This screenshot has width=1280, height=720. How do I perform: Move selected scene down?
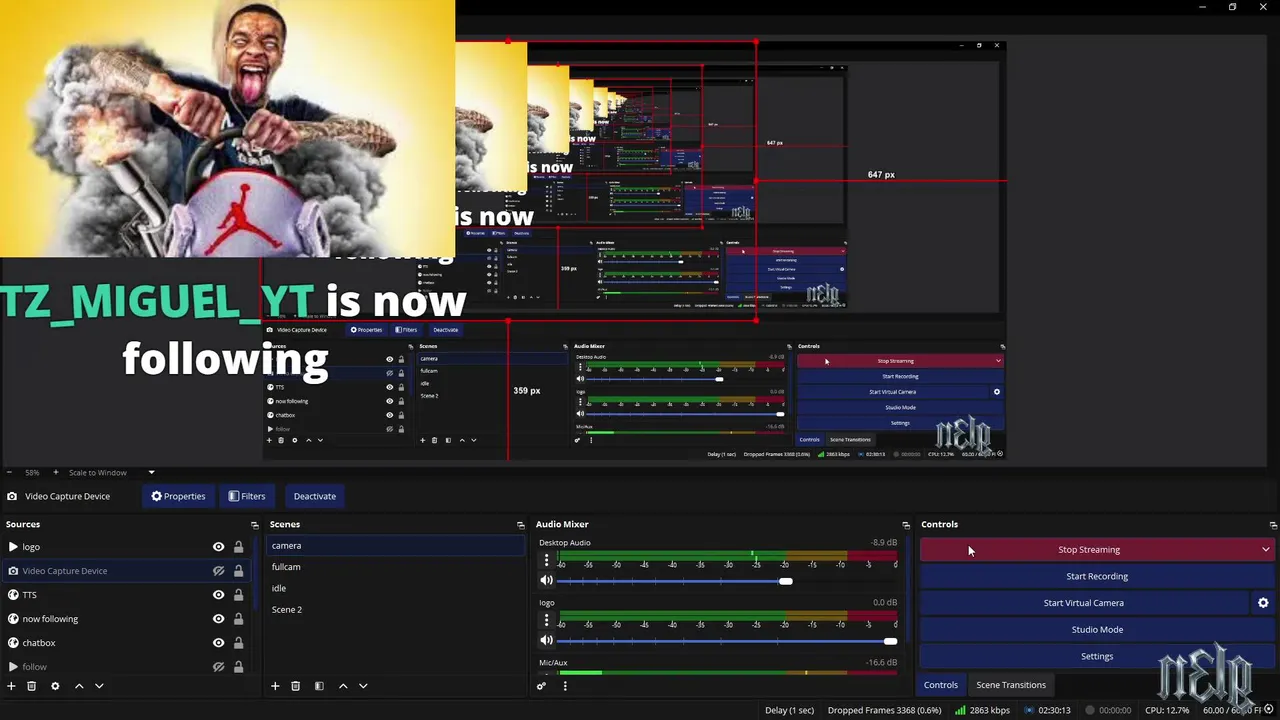pos(363,686)
